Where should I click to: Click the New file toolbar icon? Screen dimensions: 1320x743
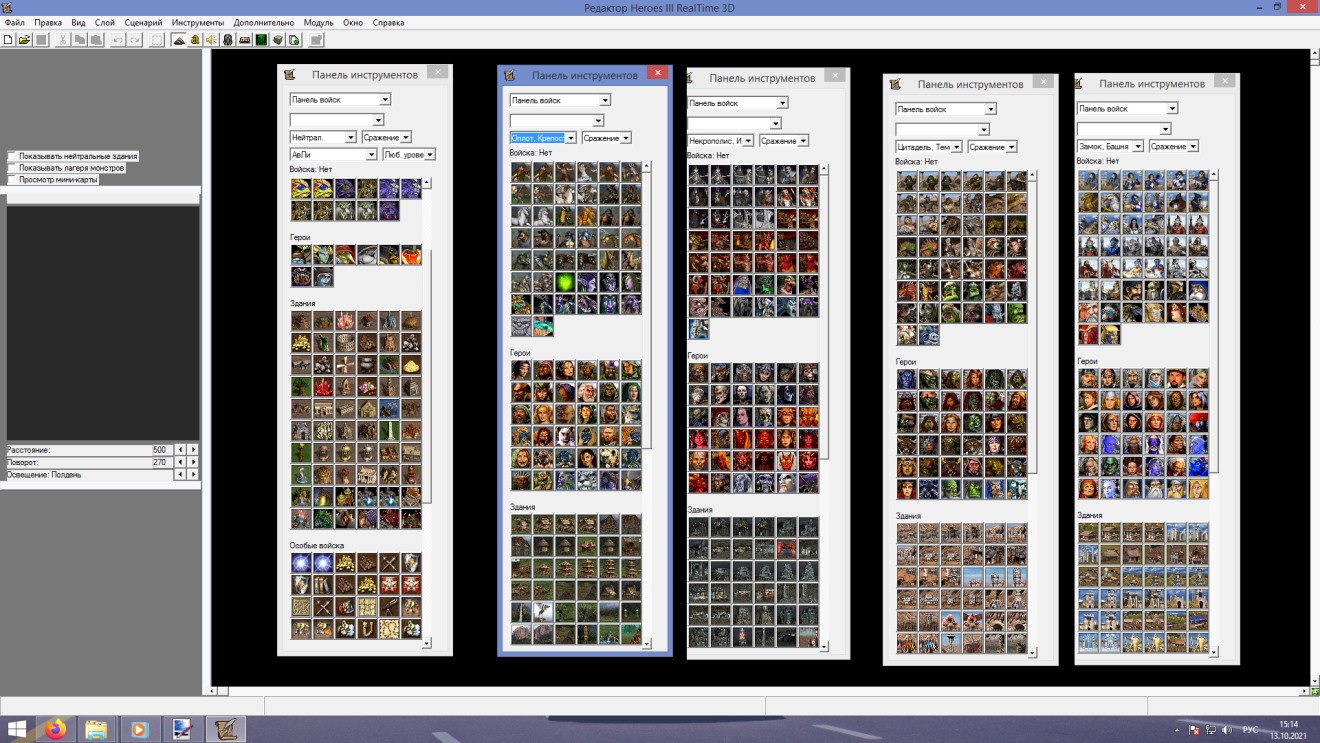(8, 40)
